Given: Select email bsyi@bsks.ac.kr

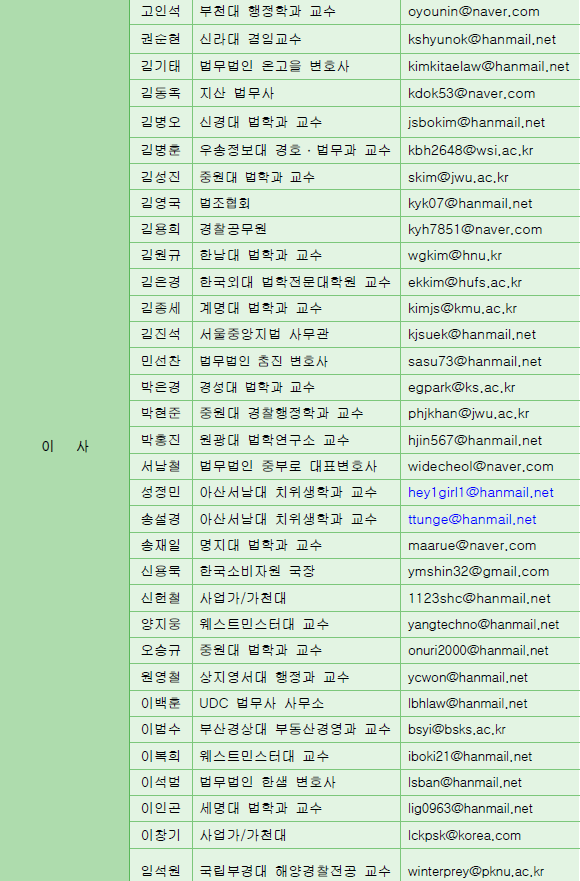Looking at the screenshot, I should 457,730.
